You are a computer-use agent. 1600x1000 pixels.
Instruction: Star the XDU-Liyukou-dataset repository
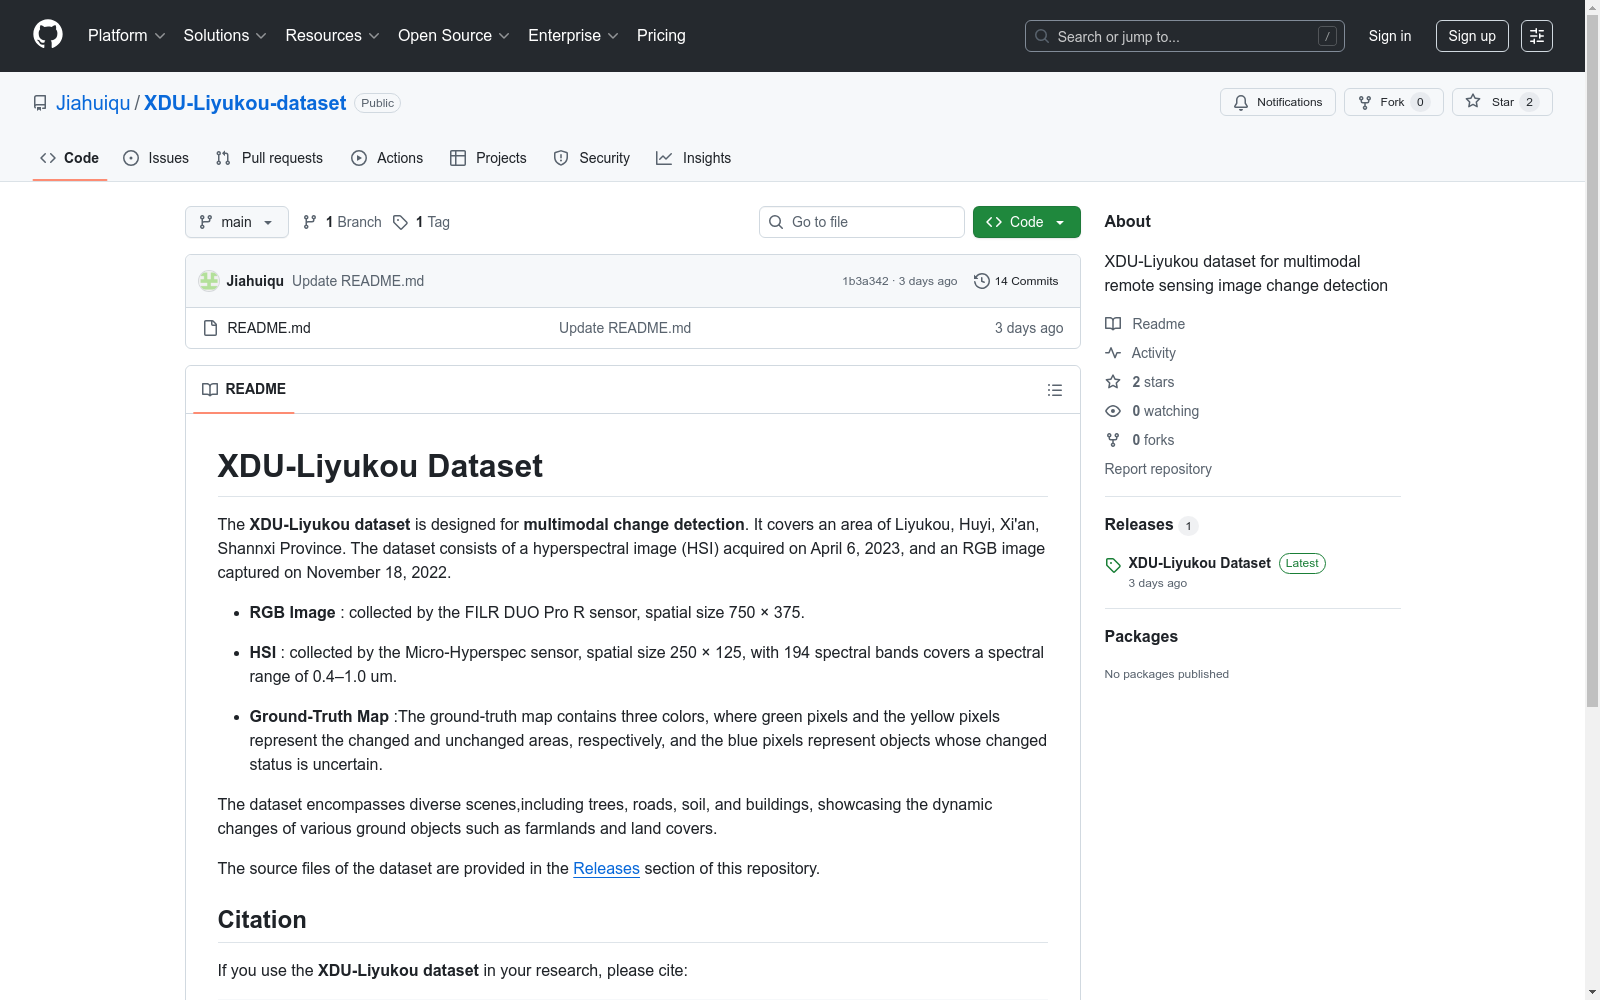(x=1501, y=102)
